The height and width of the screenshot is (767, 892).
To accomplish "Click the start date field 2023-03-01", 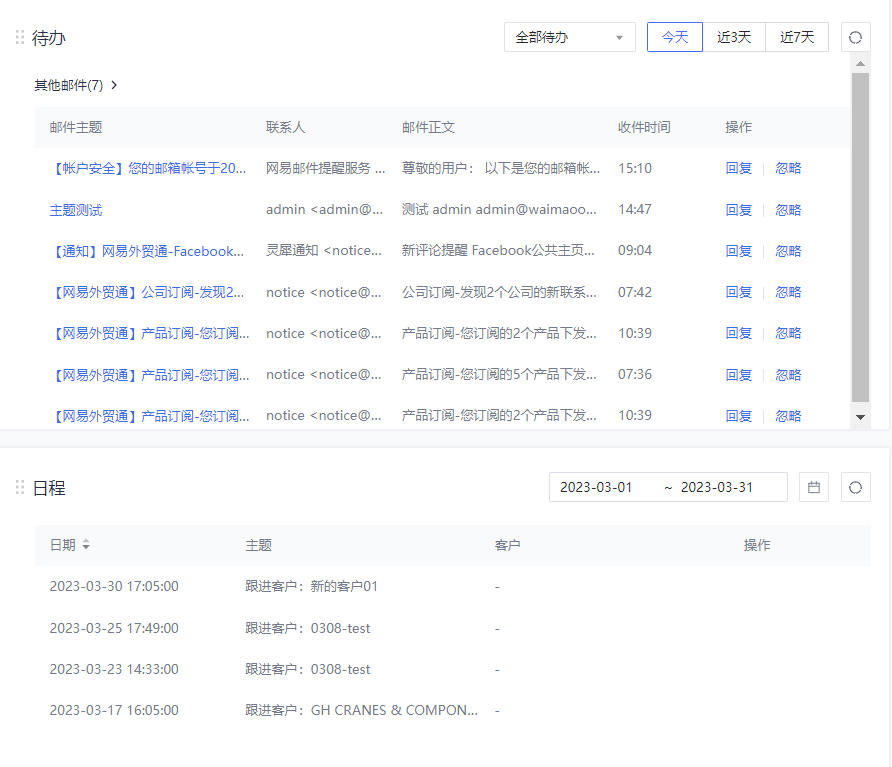I will [596, 488].
